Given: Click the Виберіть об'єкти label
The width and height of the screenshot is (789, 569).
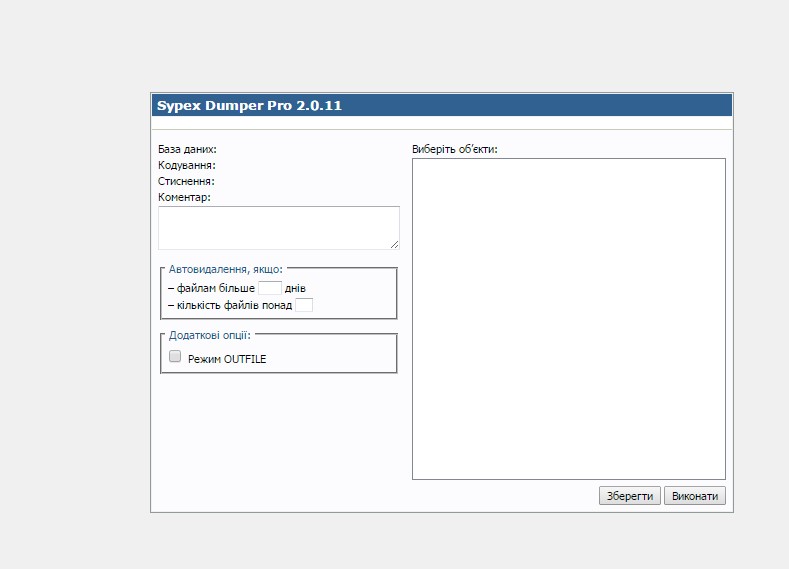Looking at the screenshot, I should coord(454,149).
